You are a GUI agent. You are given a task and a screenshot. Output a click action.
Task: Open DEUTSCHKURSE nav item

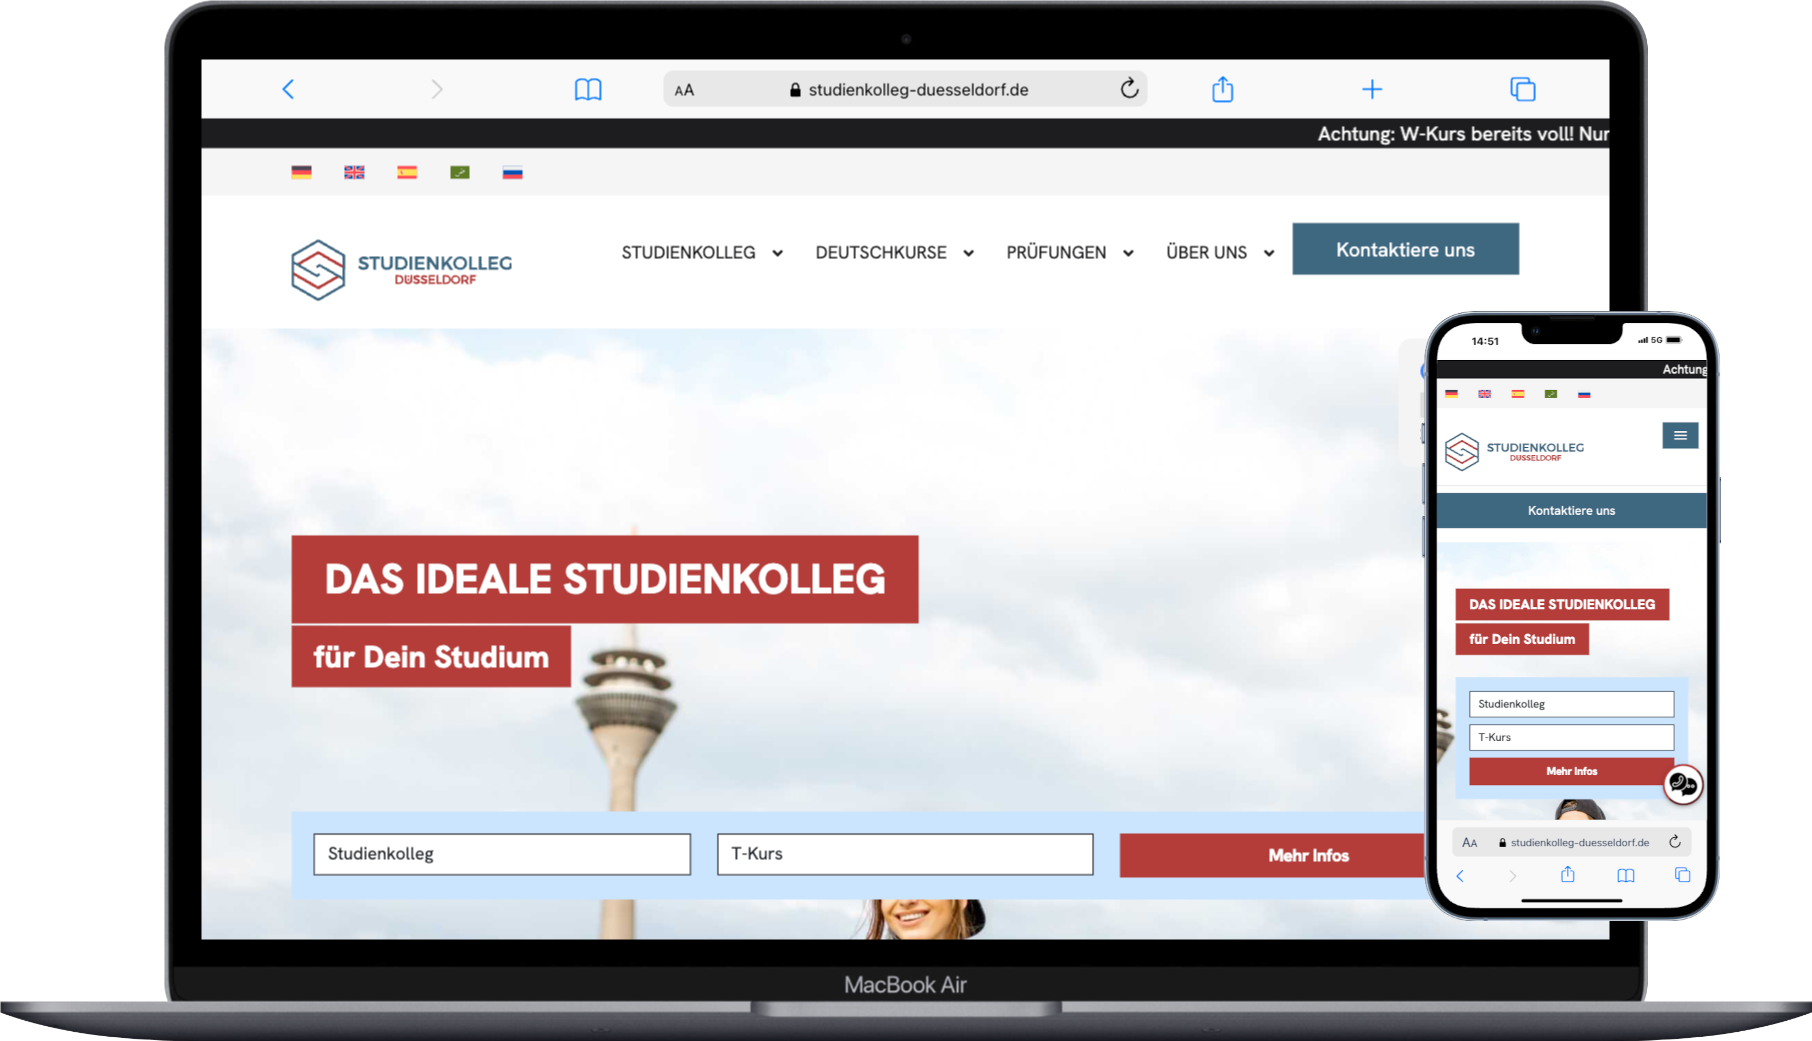(x=881, y=252)
